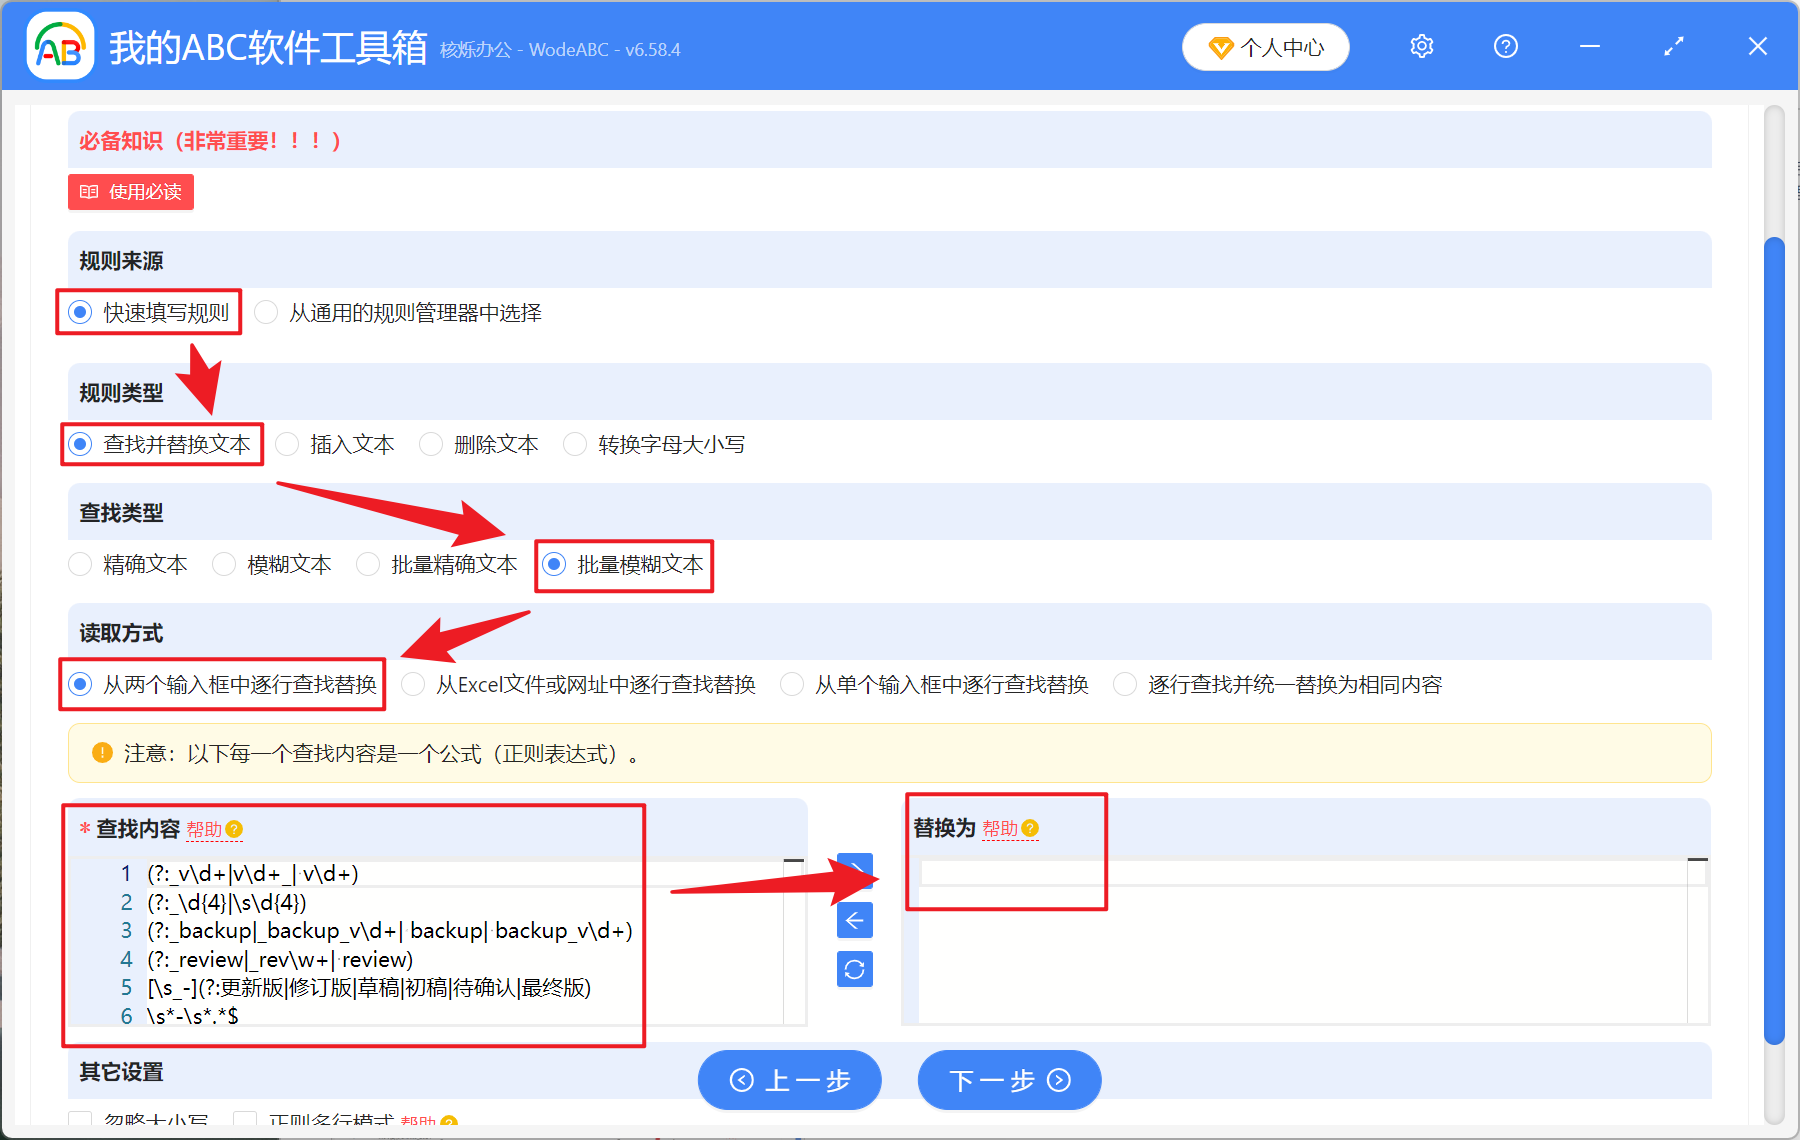The height and width of the screenshot is (1140, 1800).
Task: Click the help question-mark icon in title bar
Action: 1505,46
